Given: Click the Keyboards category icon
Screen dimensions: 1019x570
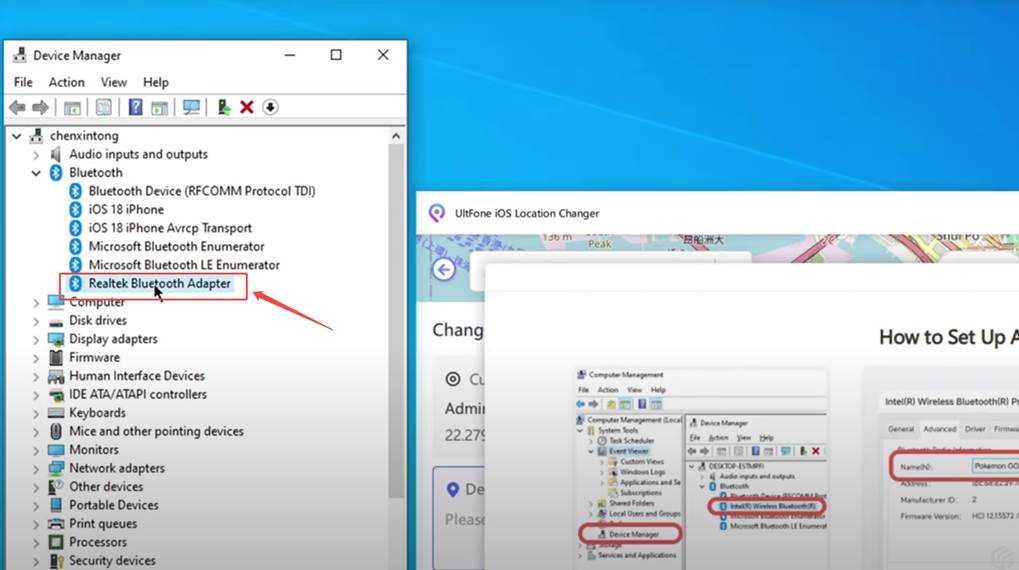Looking at the screenshot, I should tap(56, 413).
